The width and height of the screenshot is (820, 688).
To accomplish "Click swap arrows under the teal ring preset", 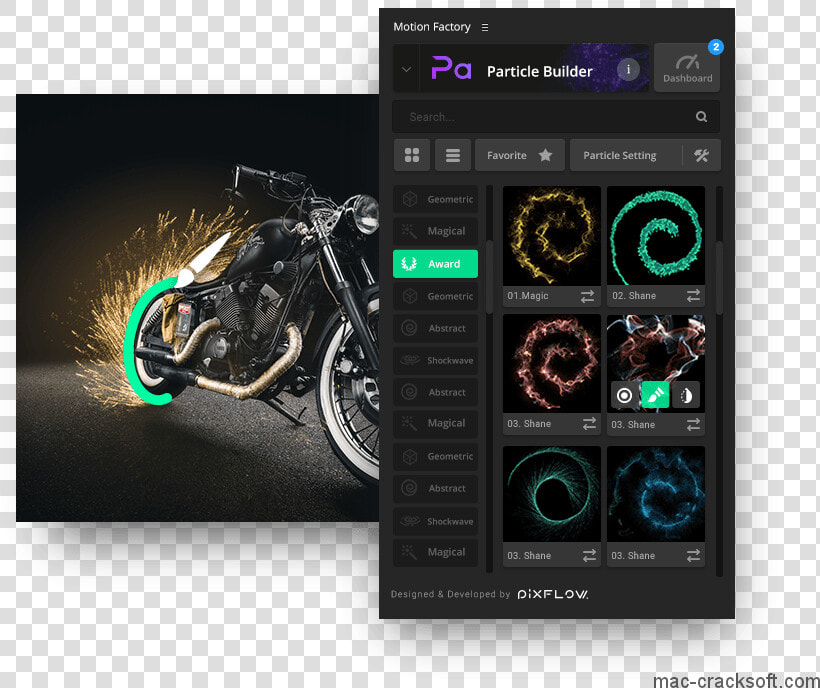I will point(589,555).
